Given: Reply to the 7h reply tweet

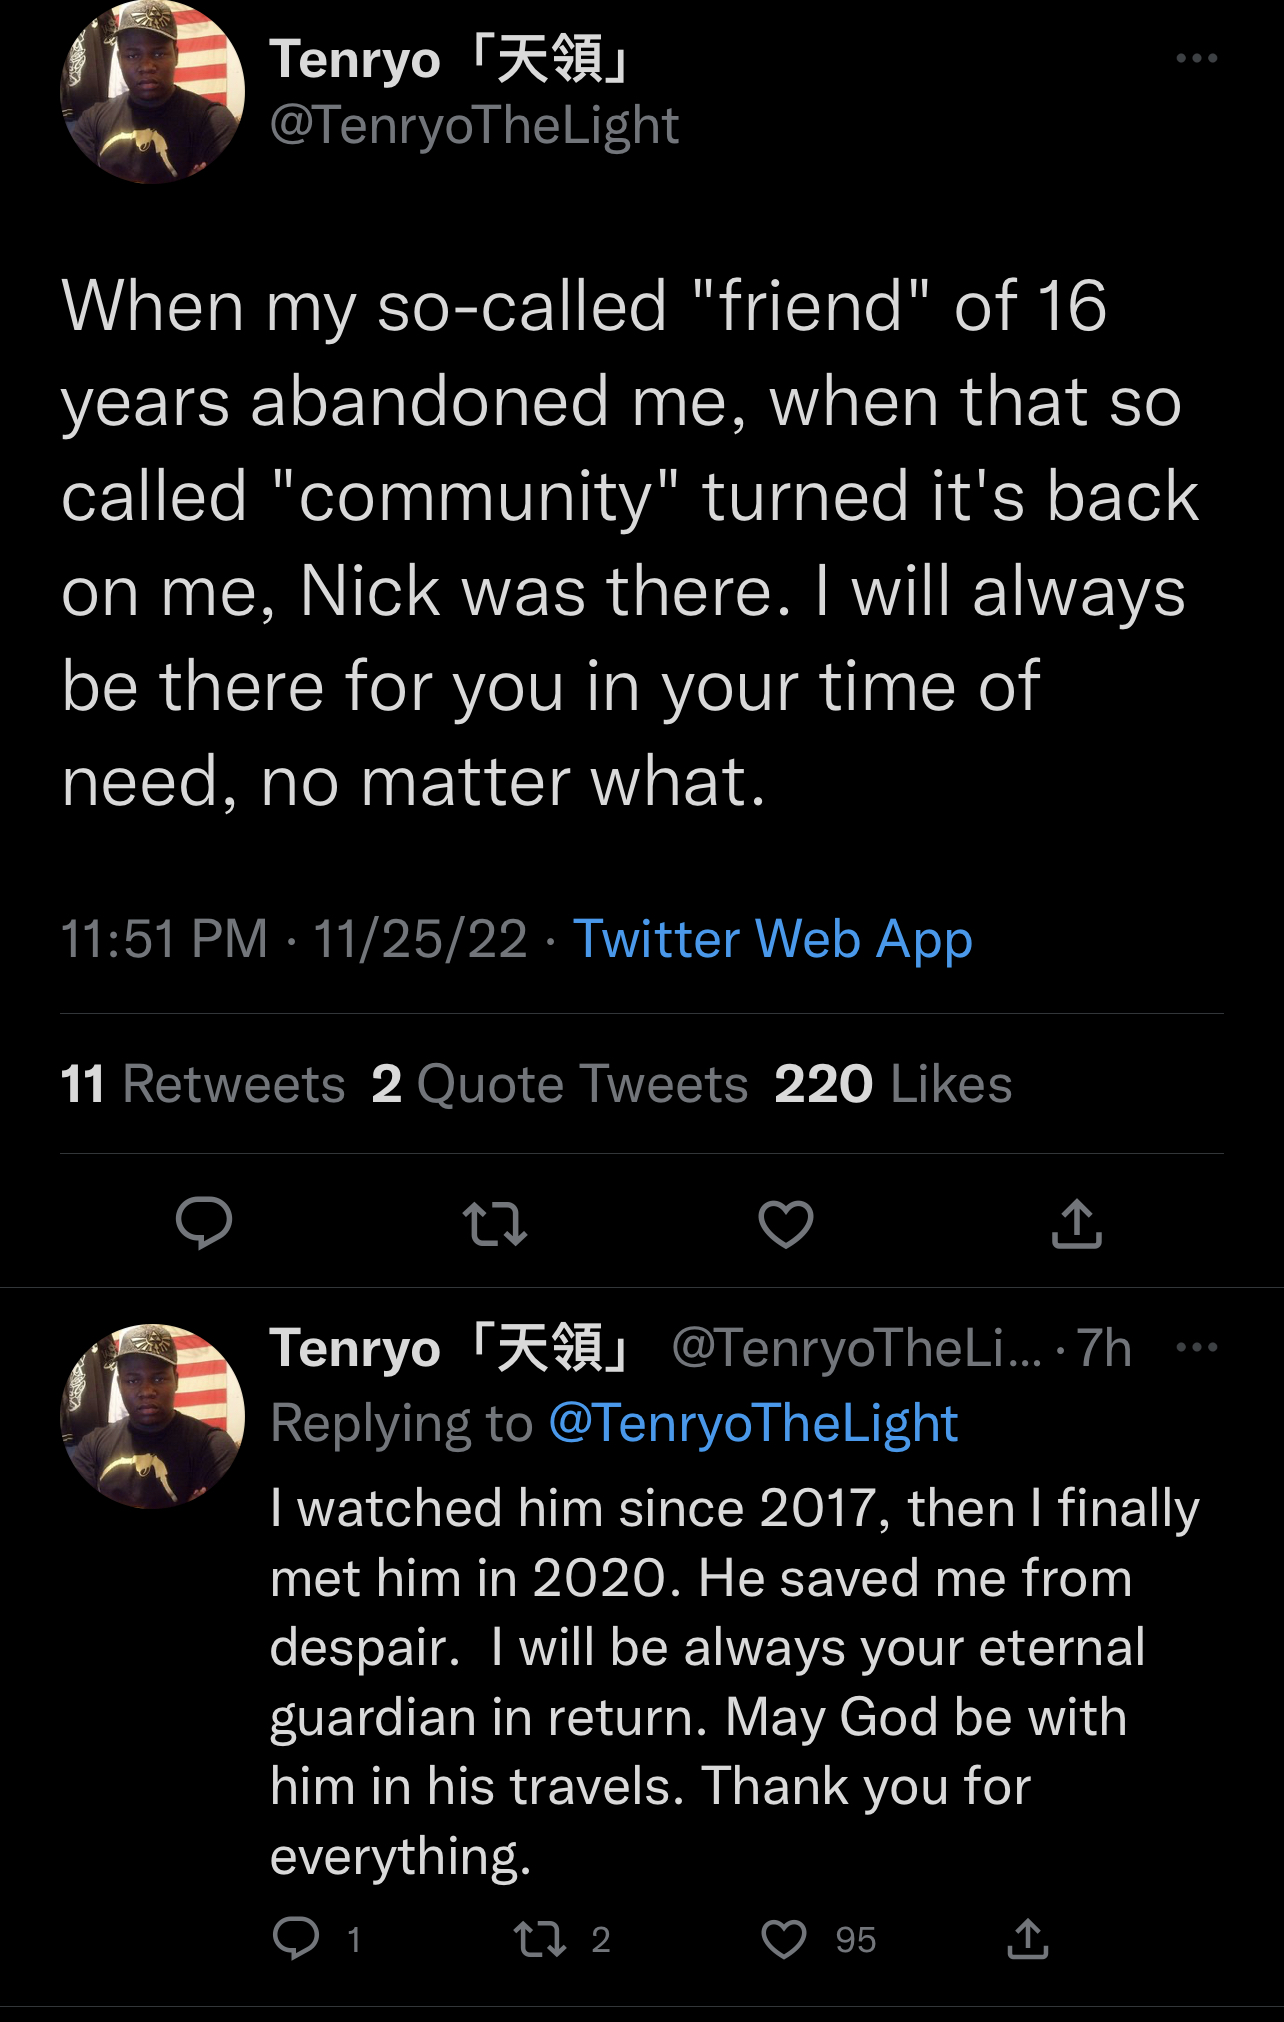Looking at the screenshot, I should pos(296,1938).
